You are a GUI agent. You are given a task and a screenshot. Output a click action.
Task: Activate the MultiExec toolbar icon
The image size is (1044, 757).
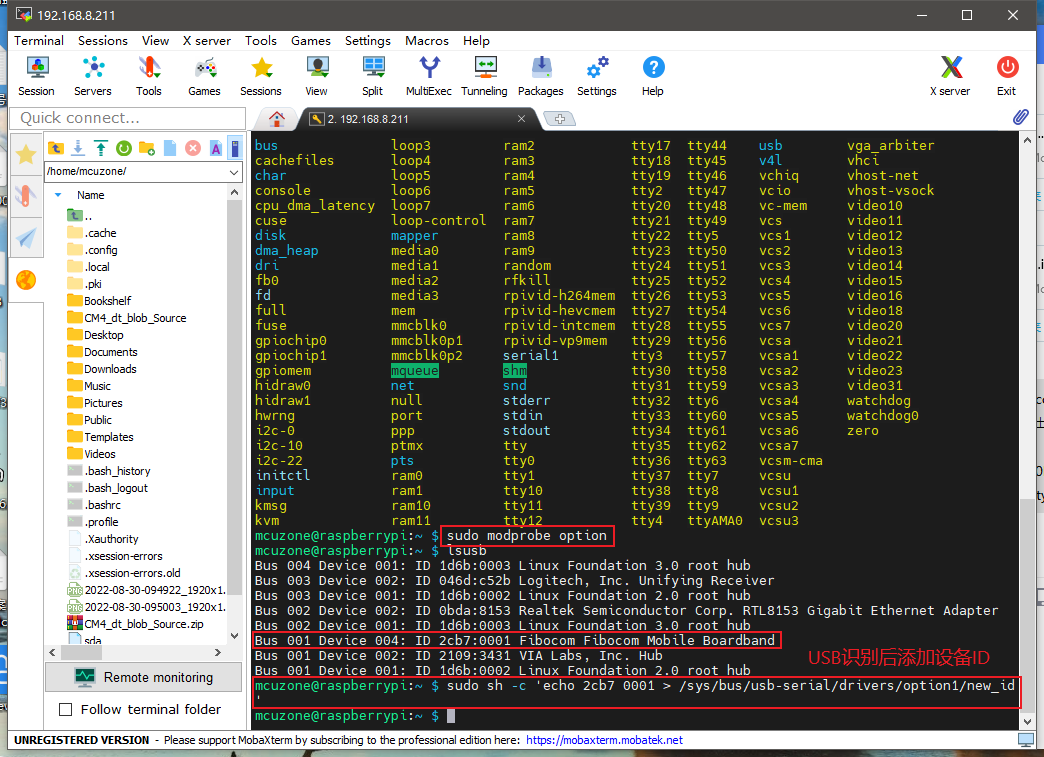[429, 77]
